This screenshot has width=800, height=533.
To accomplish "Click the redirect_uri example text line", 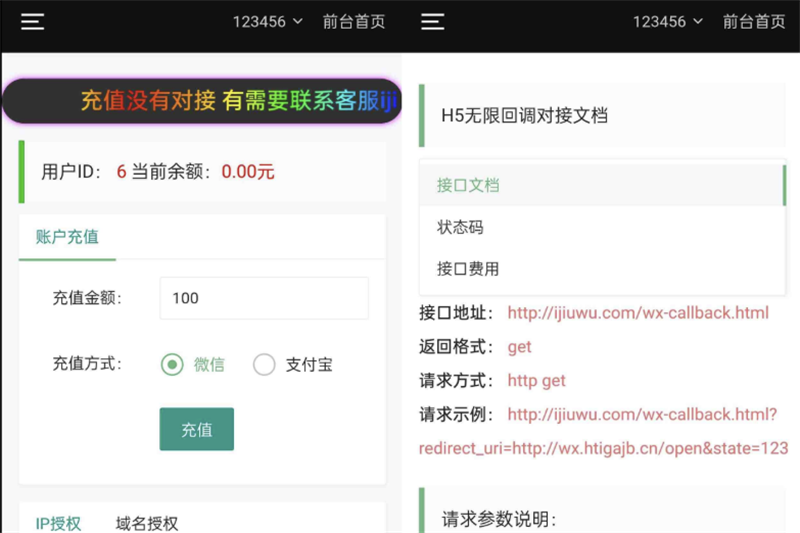I will pos(604,448).
